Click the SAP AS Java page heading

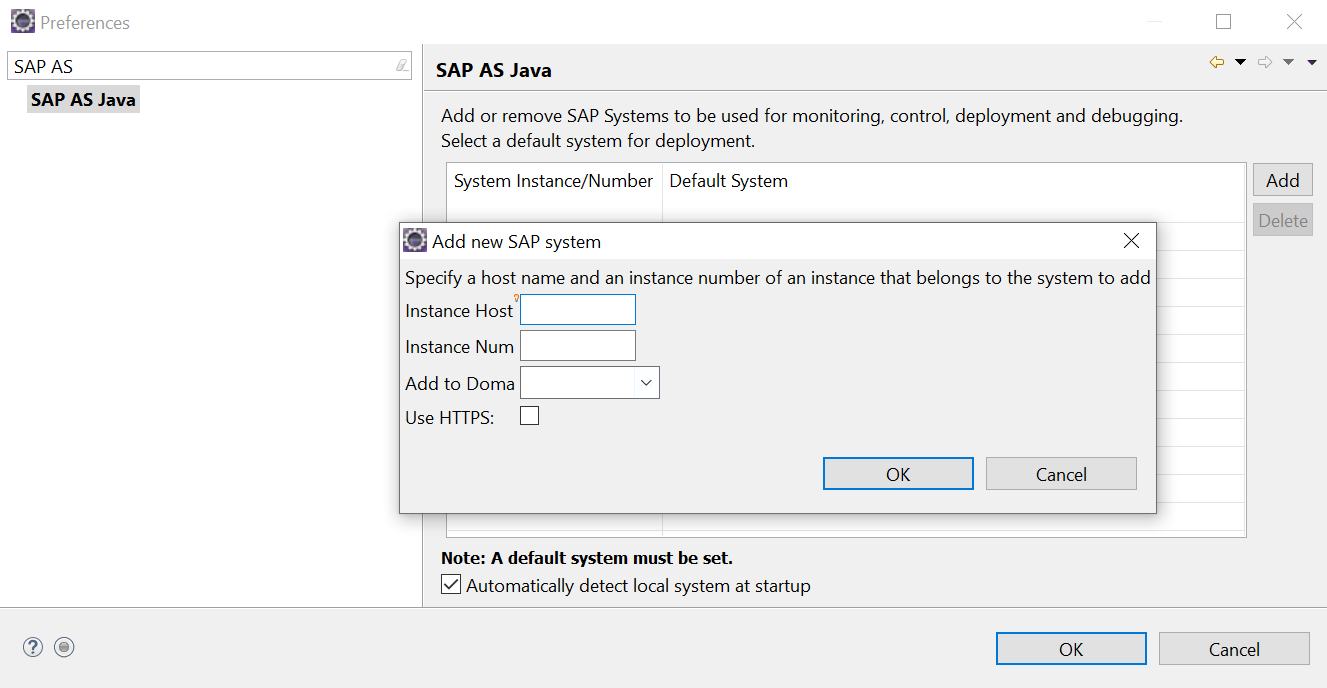pyautogui.click(x=494, y=70)
